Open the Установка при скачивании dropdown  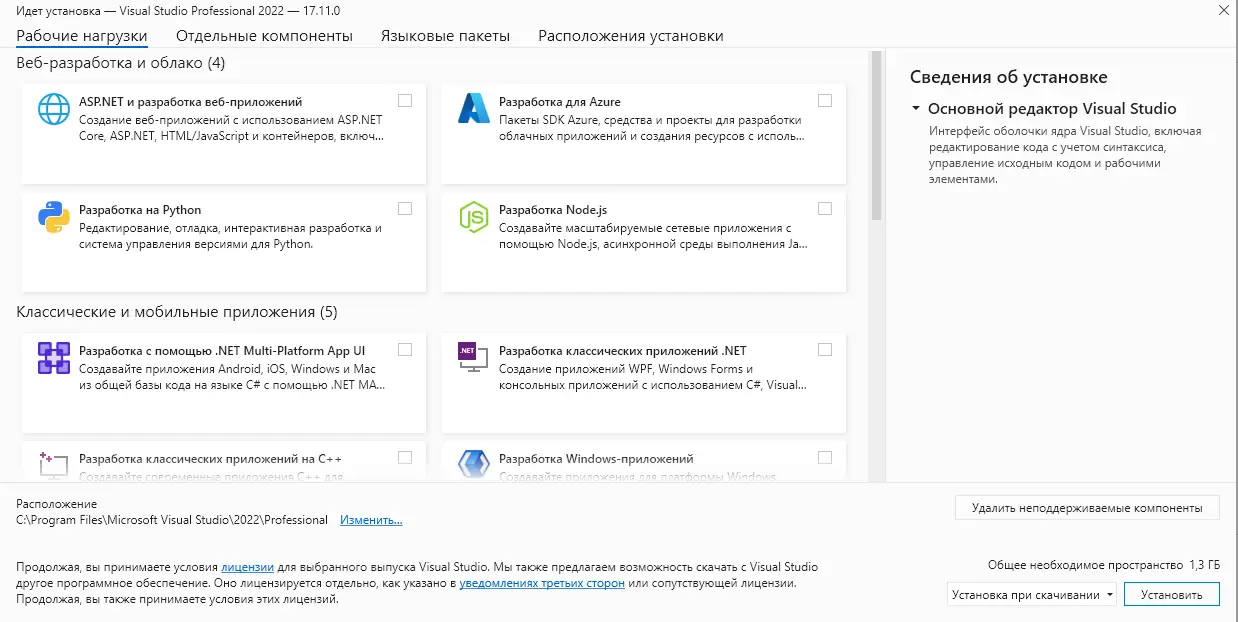[x=1110, y=594]
